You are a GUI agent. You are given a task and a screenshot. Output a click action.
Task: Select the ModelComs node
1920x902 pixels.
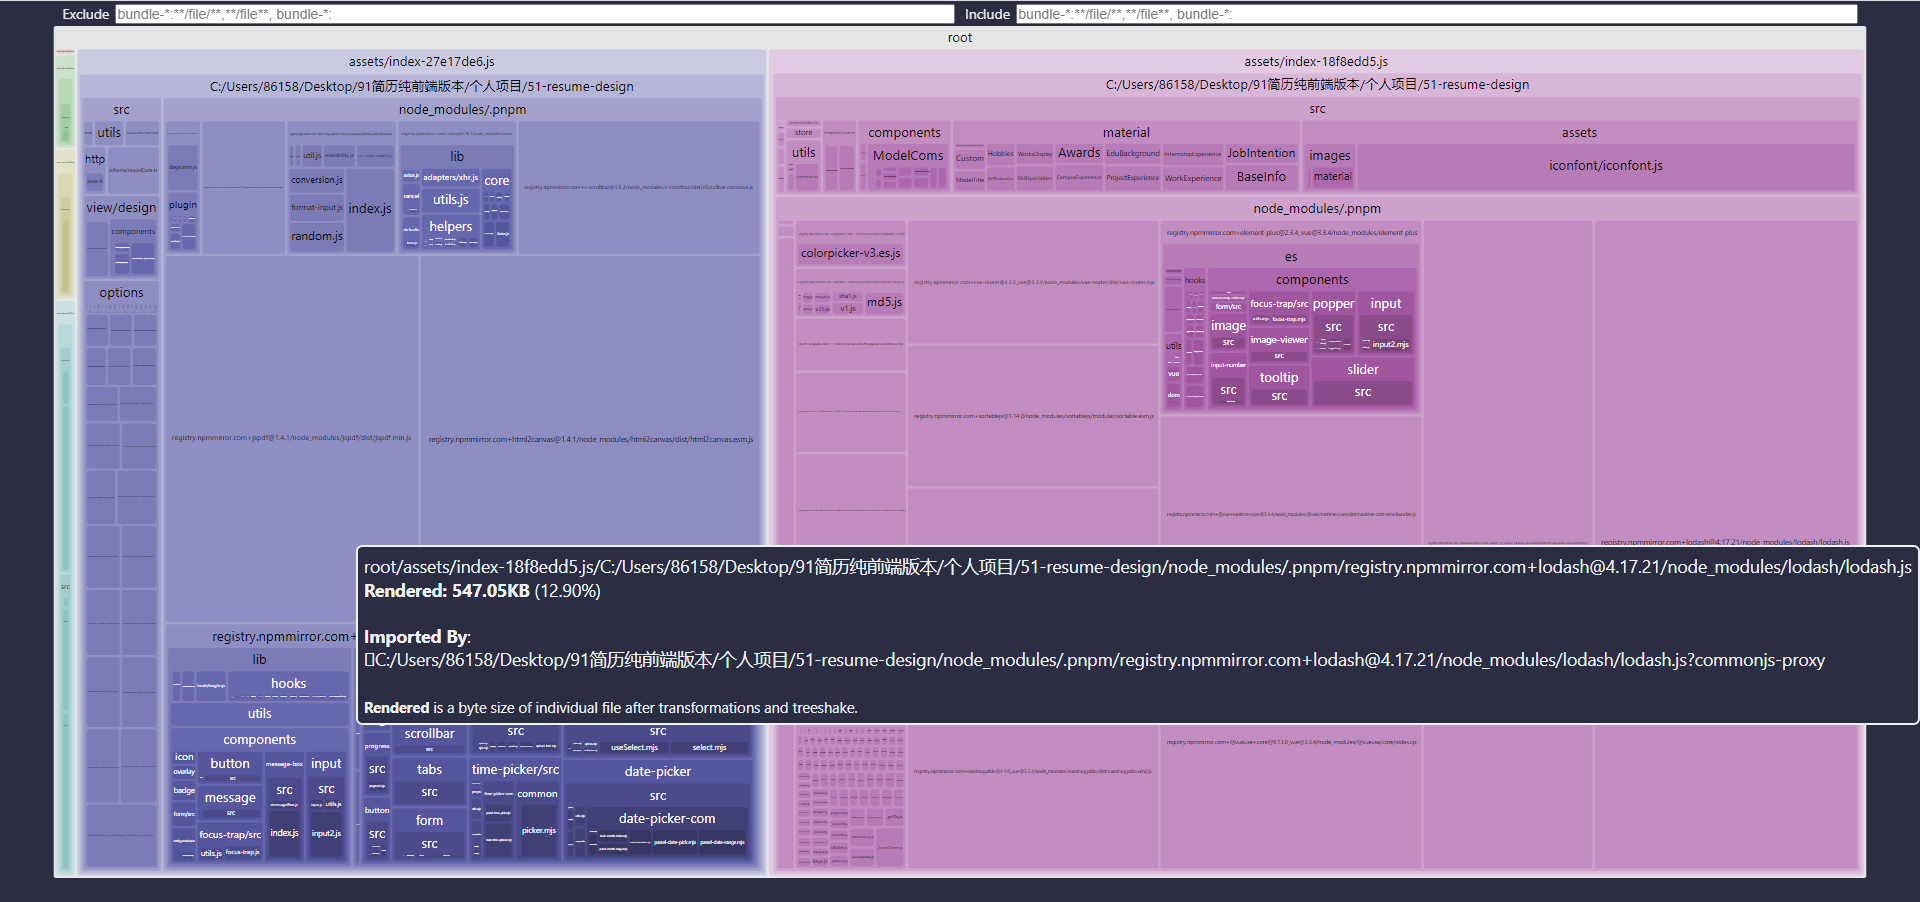pos(908,156)
